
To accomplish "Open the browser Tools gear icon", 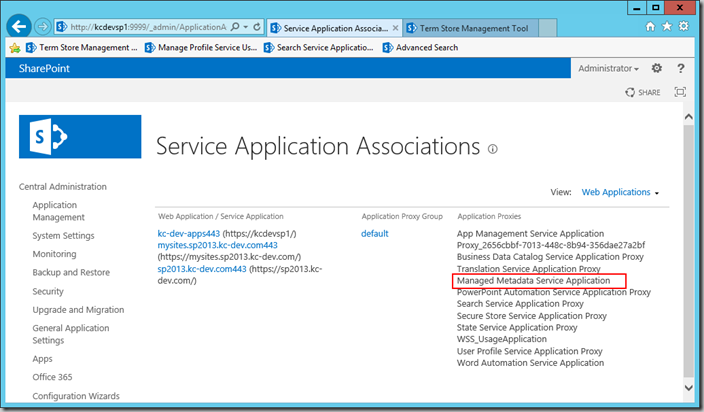I will point(684,26).
